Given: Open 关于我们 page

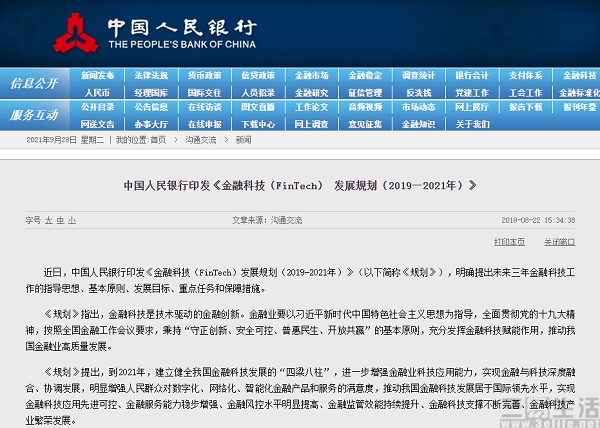Looking at the screenshot, I should point(472,124).
